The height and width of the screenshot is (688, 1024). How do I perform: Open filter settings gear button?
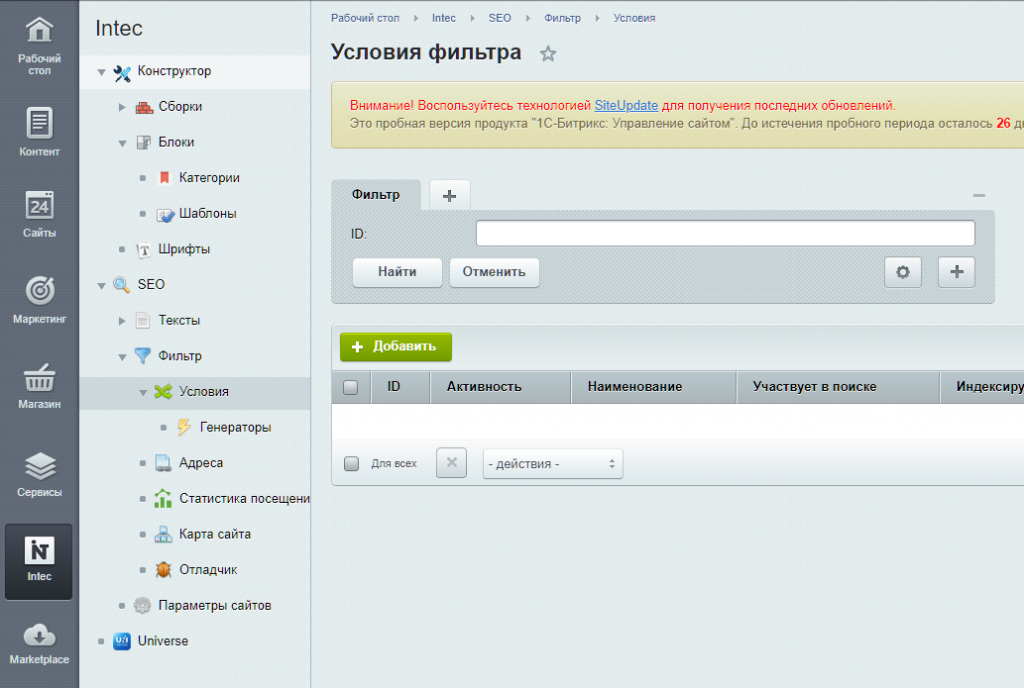[x=903, y=272]
